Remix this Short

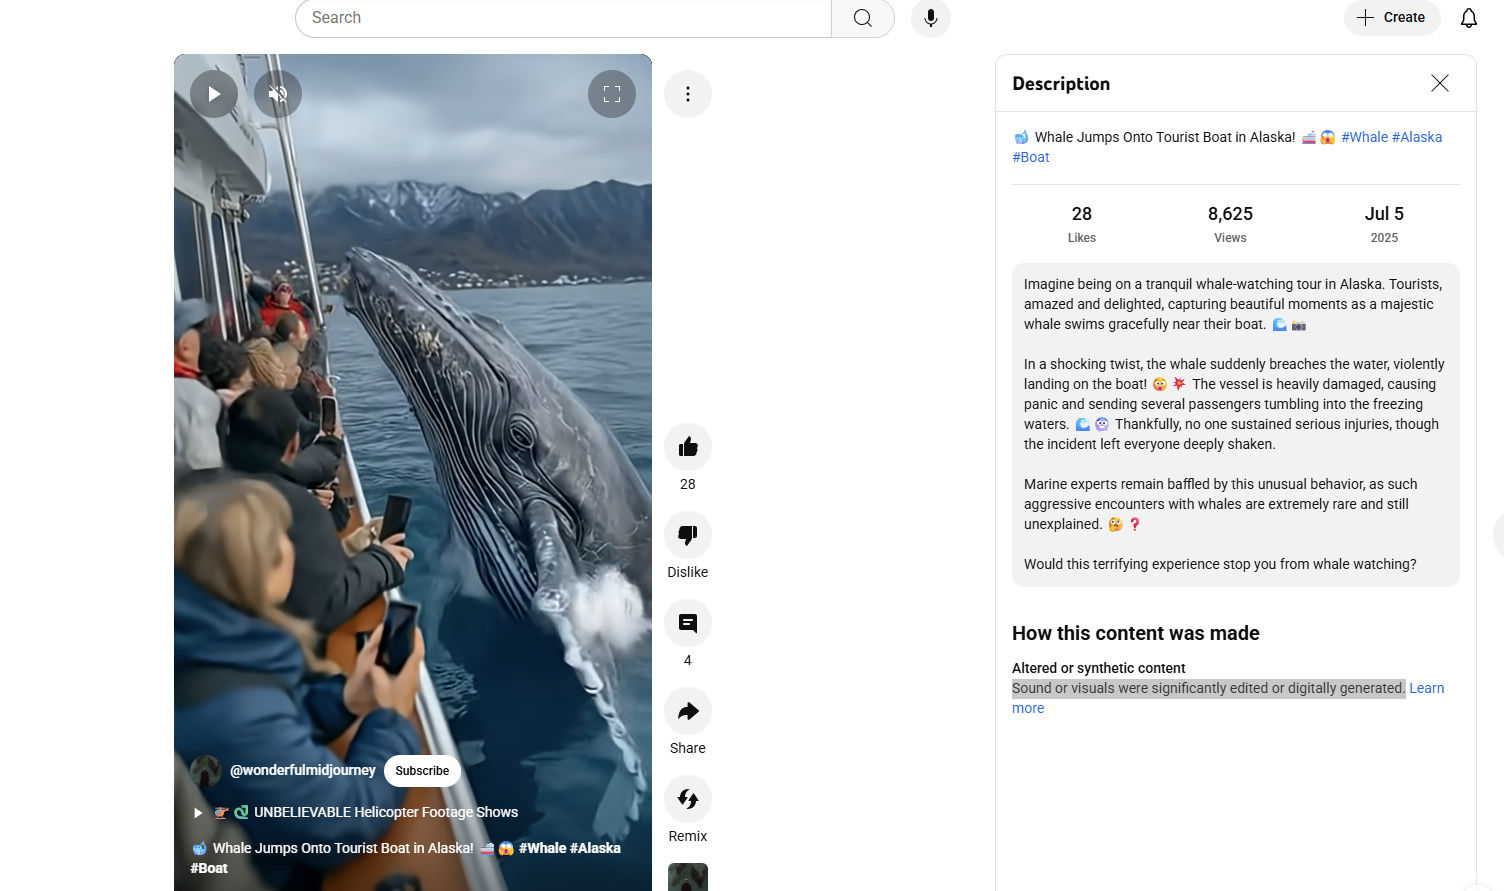[688, 799]
